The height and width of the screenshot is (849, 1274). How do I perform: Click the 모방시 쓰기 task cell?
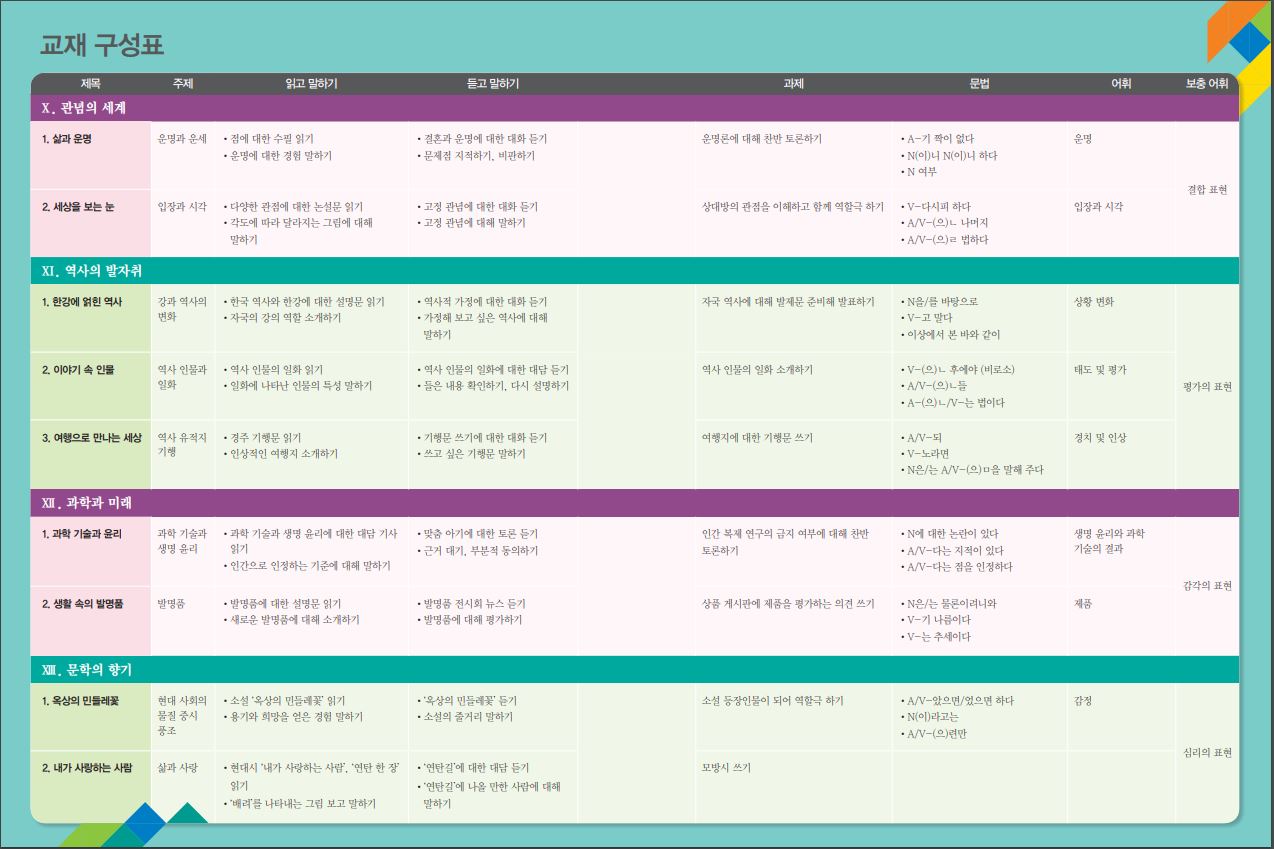click(x=727, y=768)
